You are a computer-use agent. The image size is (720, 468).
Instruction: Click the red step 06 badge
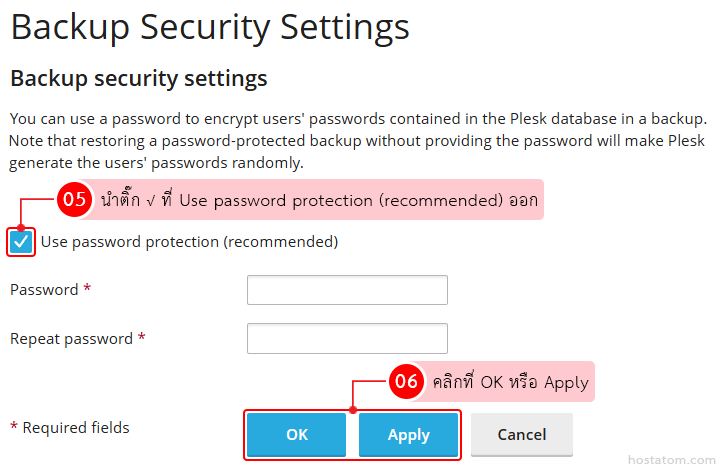coord(405,381)
